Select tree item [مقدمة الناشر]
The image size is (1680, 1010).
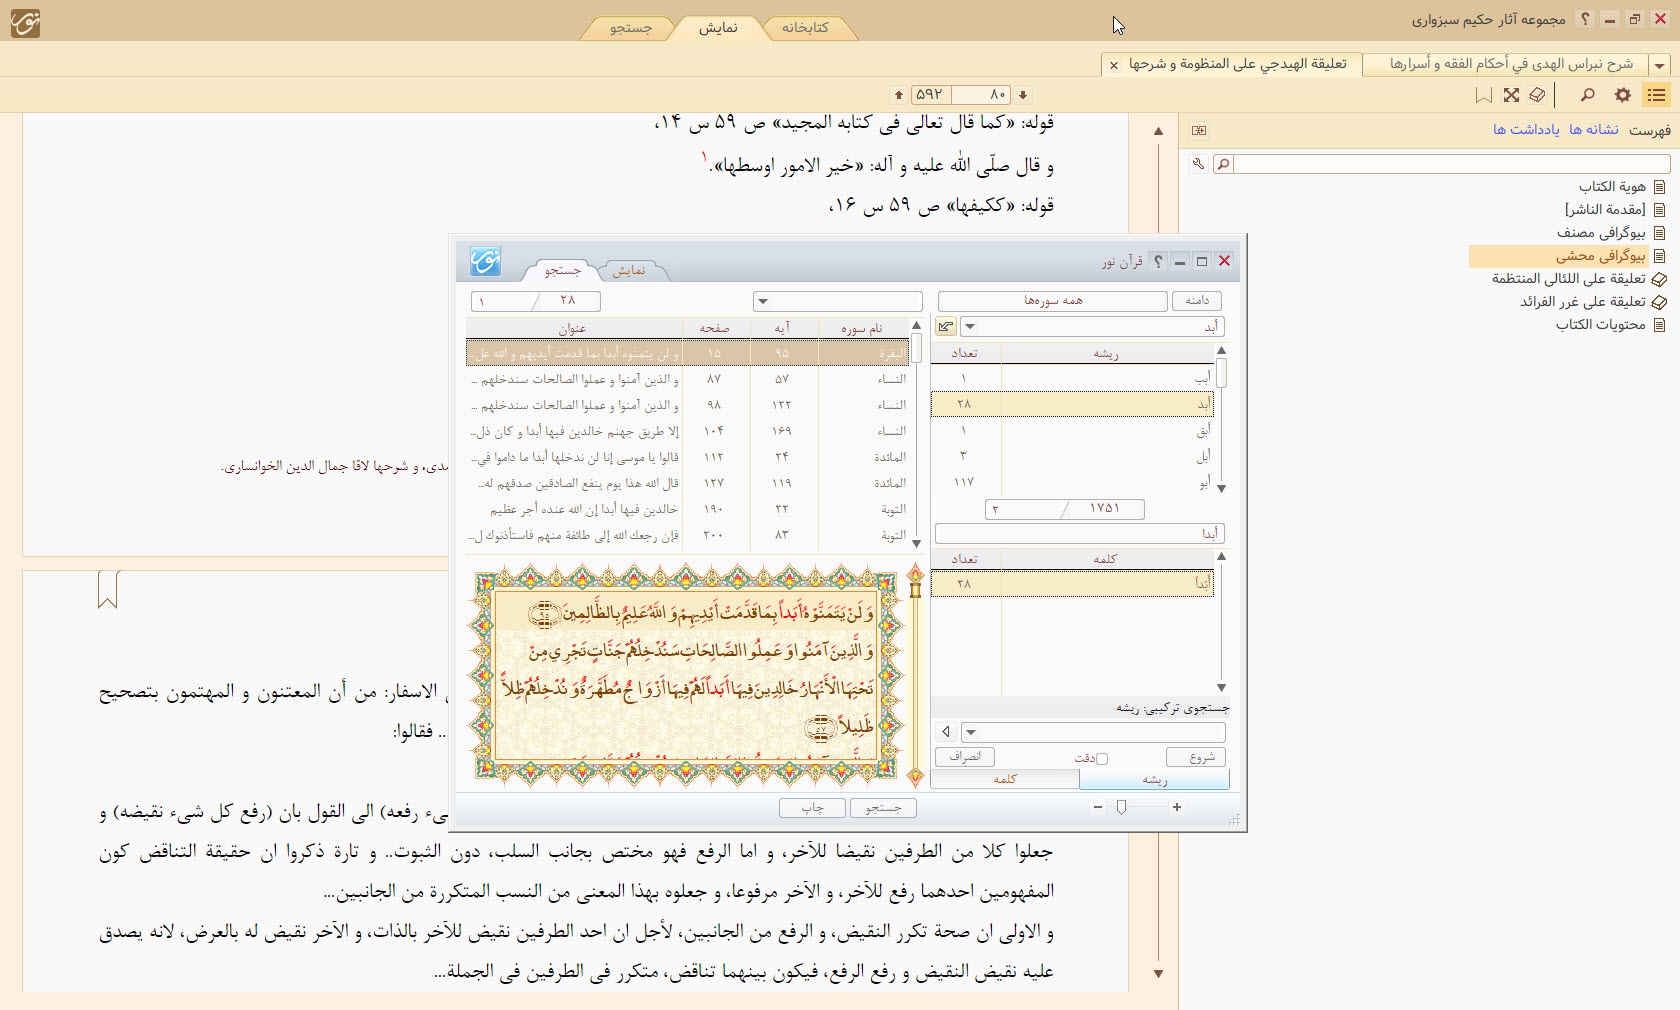click(1605, 210)
